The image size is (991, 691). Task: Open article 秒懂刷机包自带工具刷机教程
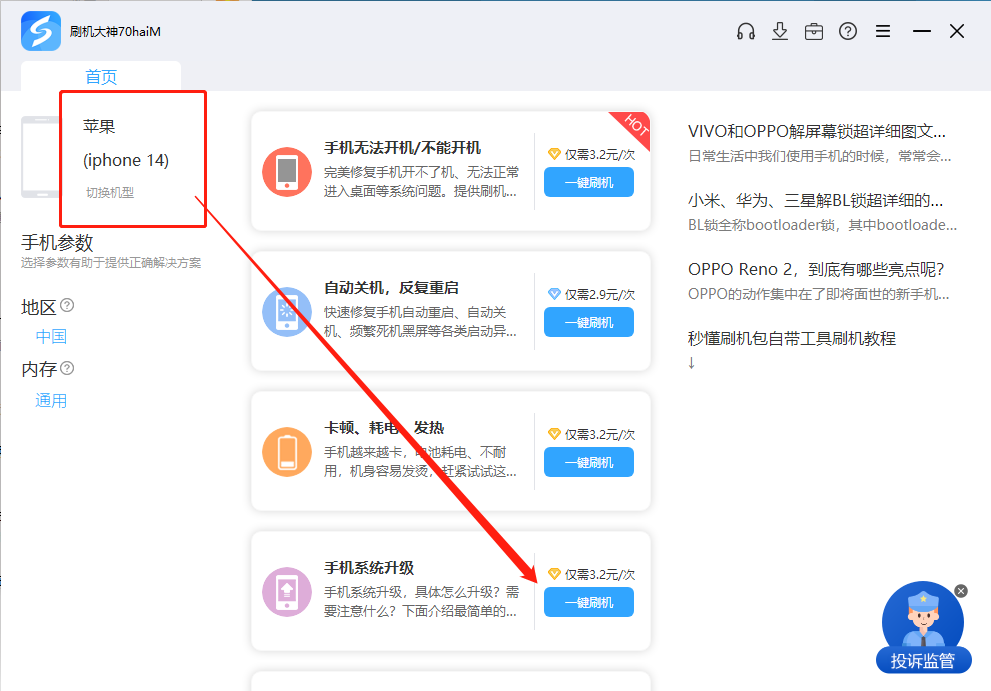pos(792,338)
